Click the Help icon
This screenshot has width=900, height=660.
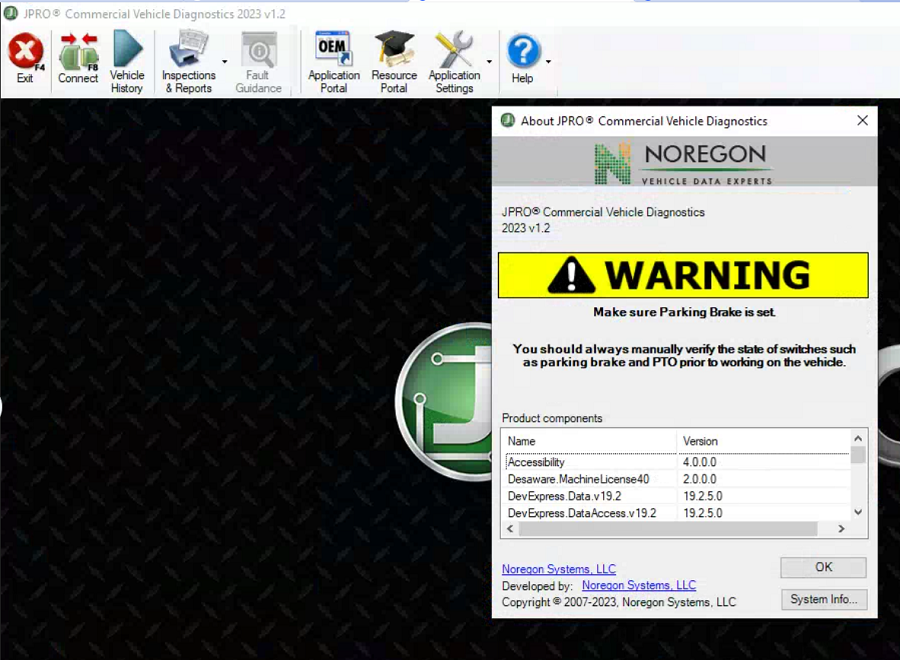point(523,59)
